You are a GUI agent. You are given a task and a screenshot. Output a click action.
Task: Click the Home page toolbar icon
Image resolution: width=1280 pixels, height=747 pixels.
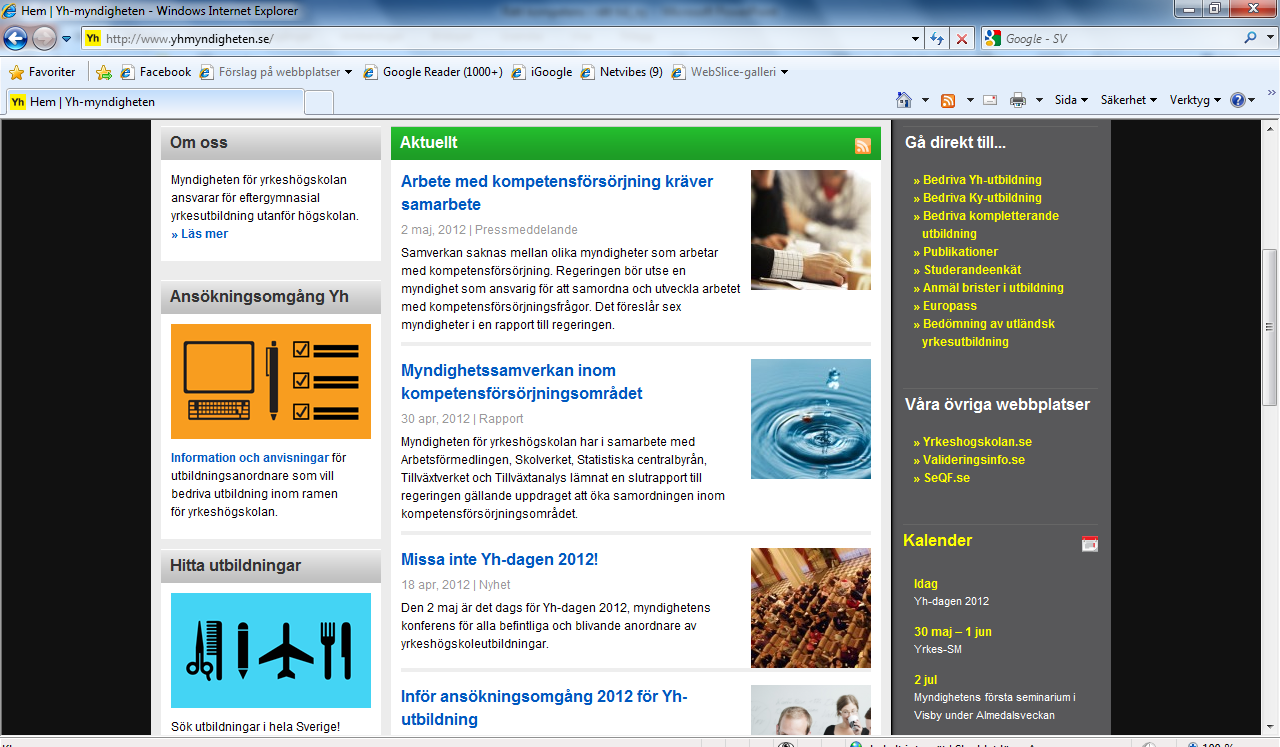click(x=904, y=100)
